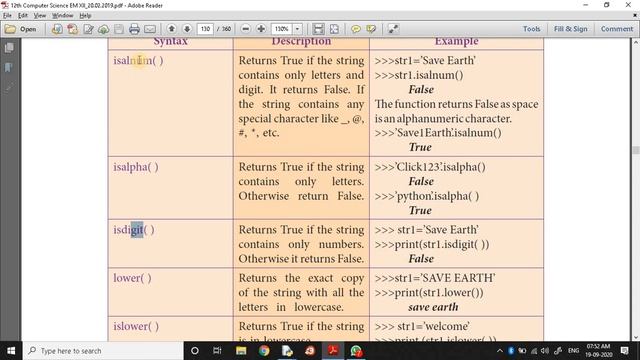Click the attachments icon in left panel
The image size is (640, 360).
(9, 87)
